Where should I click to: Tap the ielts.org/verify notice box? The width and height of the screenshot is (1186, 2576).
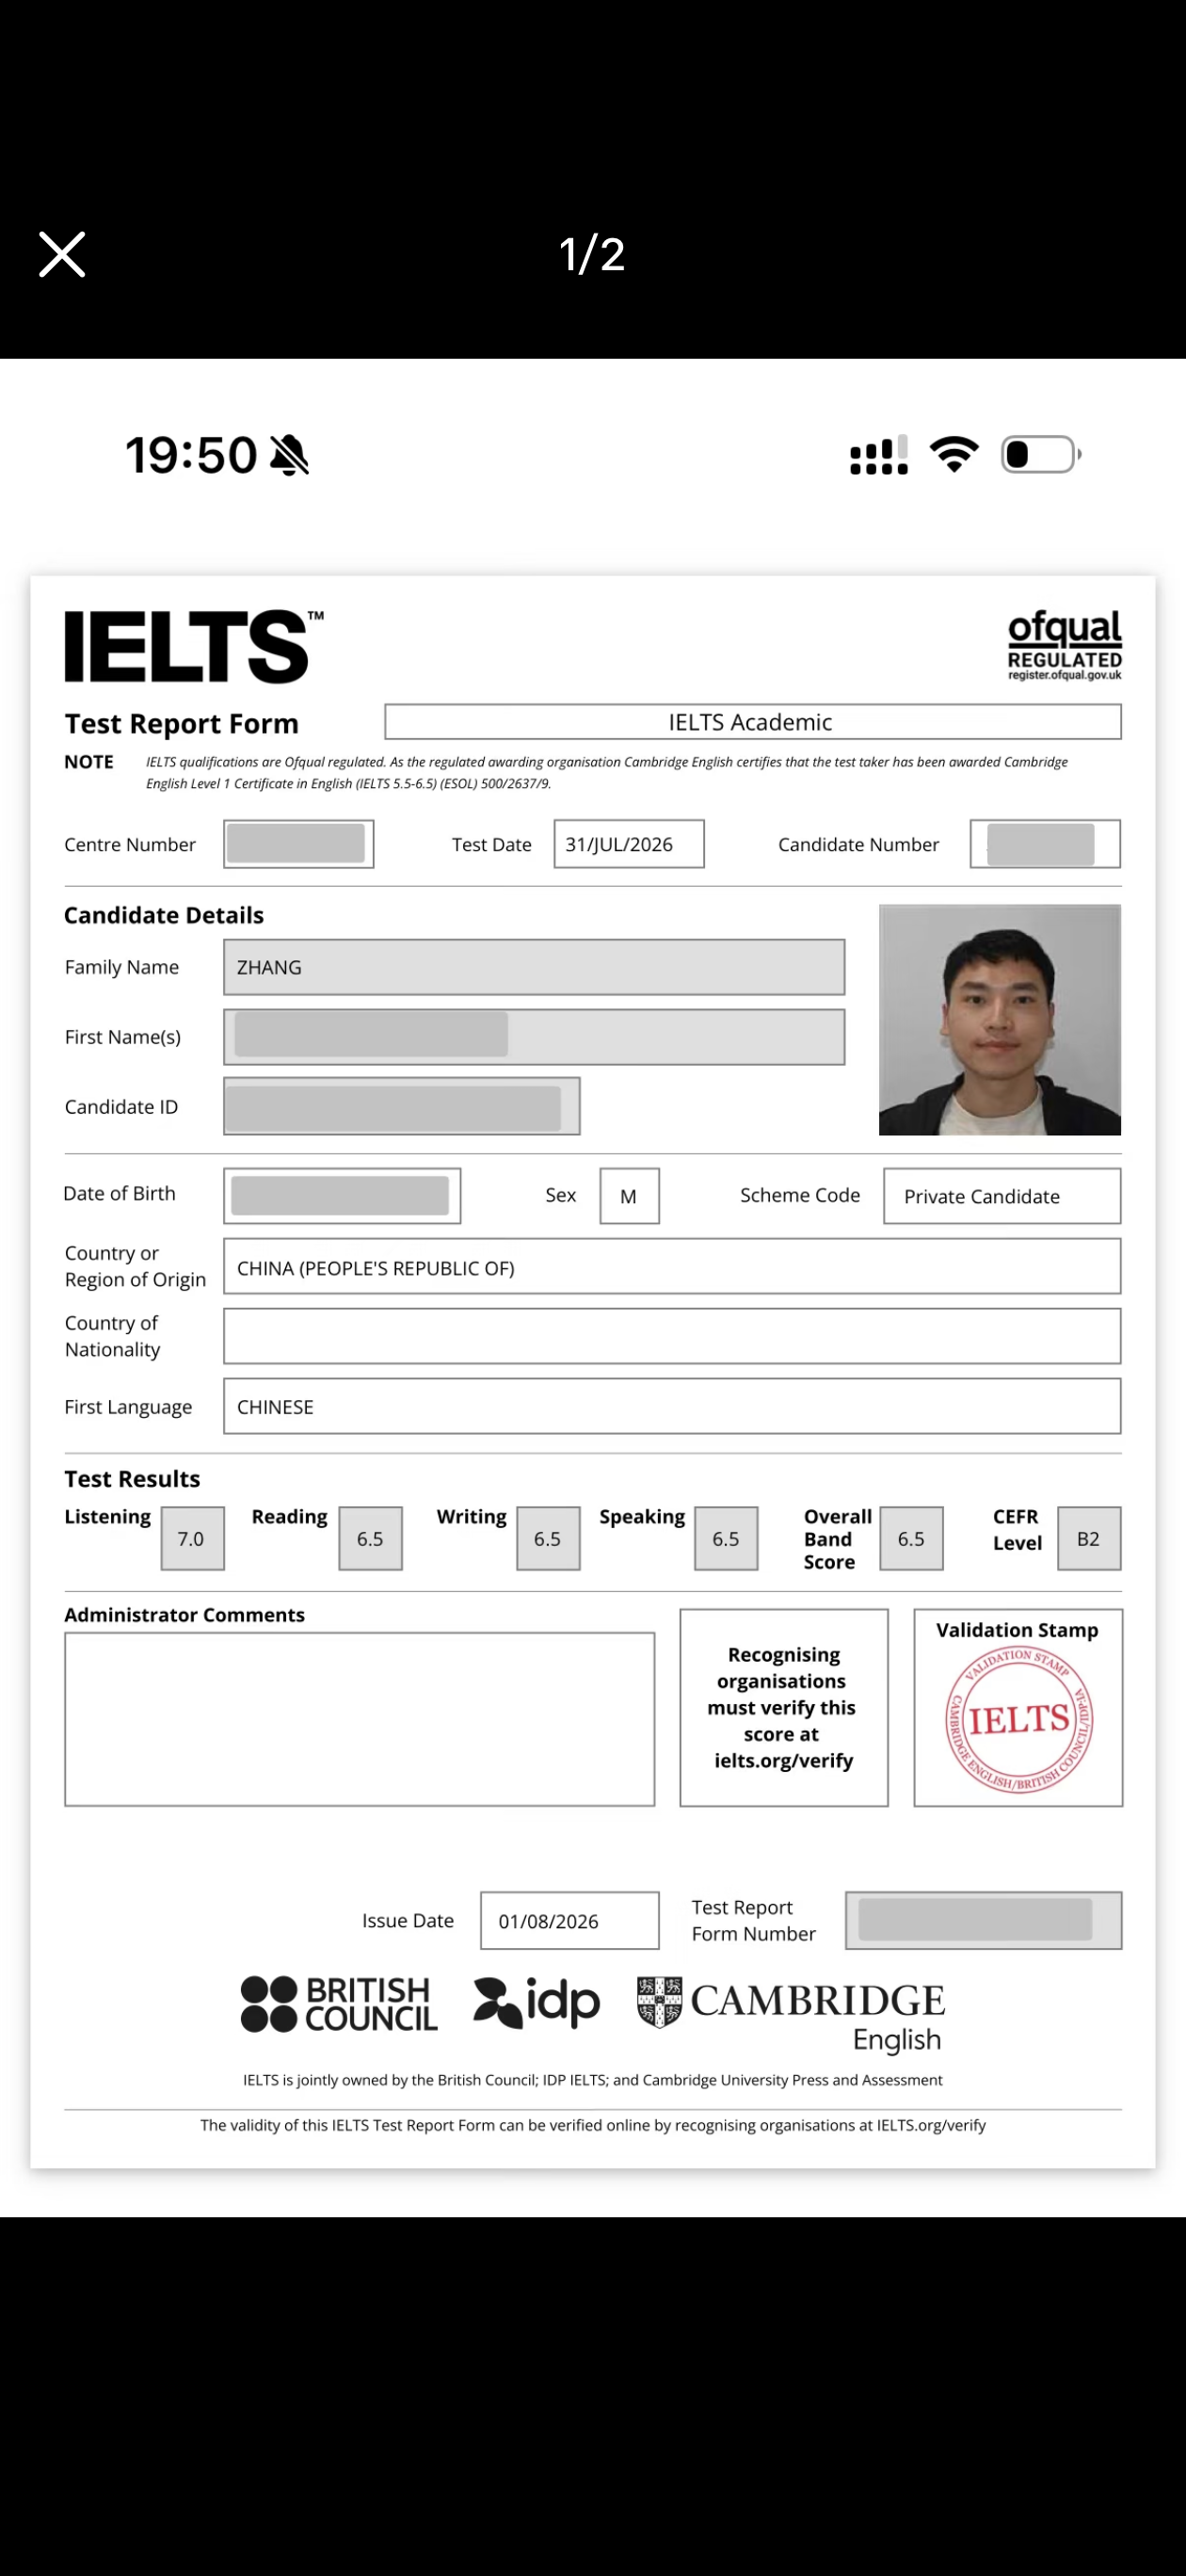[x=784, y=1708]
